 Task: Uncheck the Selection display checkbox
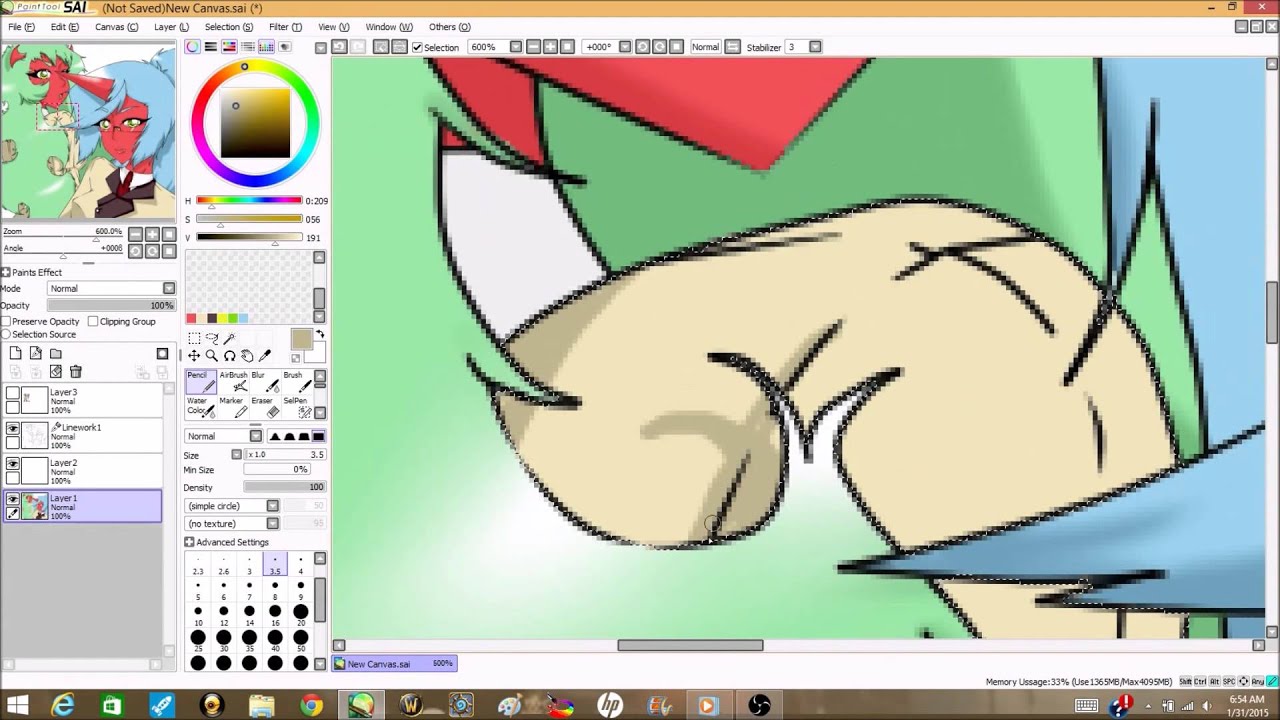pyautogui.click(x=417, y=47)
